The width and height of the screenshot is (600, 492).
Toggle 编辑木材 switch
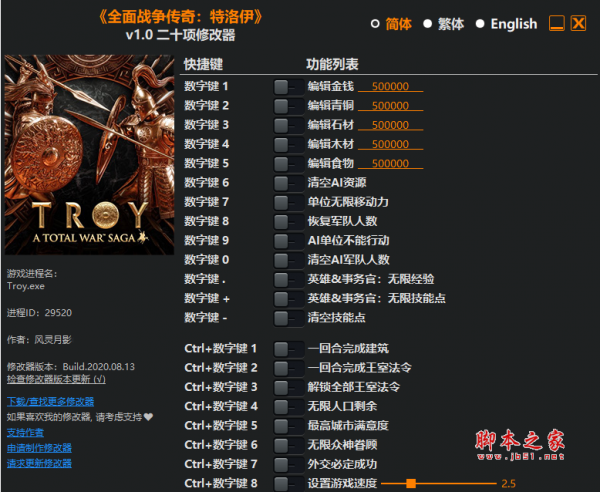click(x=289, y=145)
